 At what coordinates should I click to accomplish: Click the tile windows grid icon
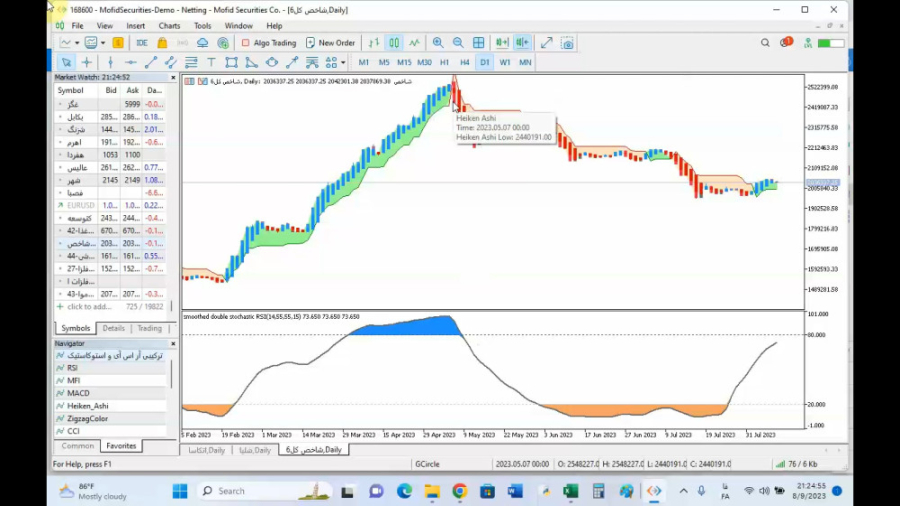tap(479, 42)
